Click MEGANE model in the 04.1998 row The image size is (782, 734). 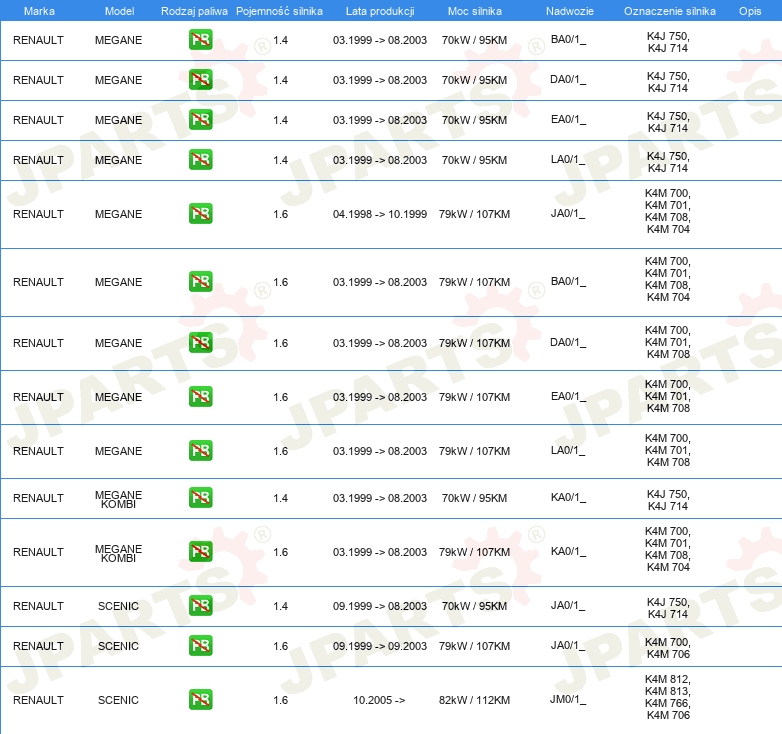[118, 214]
